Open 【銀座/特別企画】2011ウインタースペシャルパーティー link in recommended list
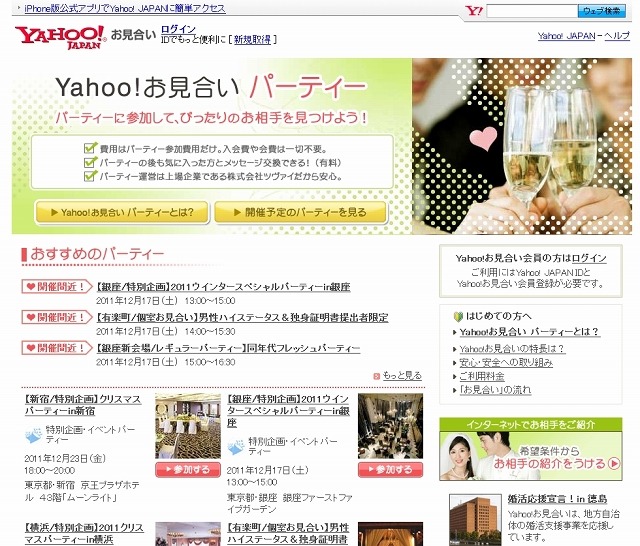Viewport: 640px width, 546px height. point(223,287)
